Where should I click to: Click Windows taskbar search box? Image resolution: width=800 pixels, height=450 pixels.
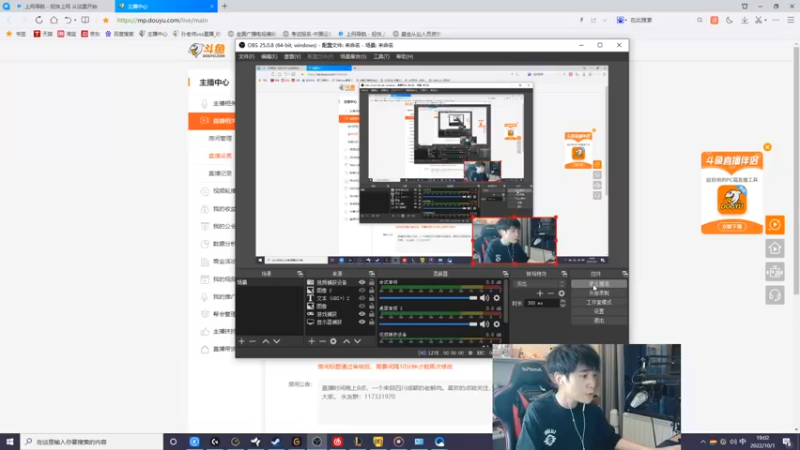[x=92, y=442]
